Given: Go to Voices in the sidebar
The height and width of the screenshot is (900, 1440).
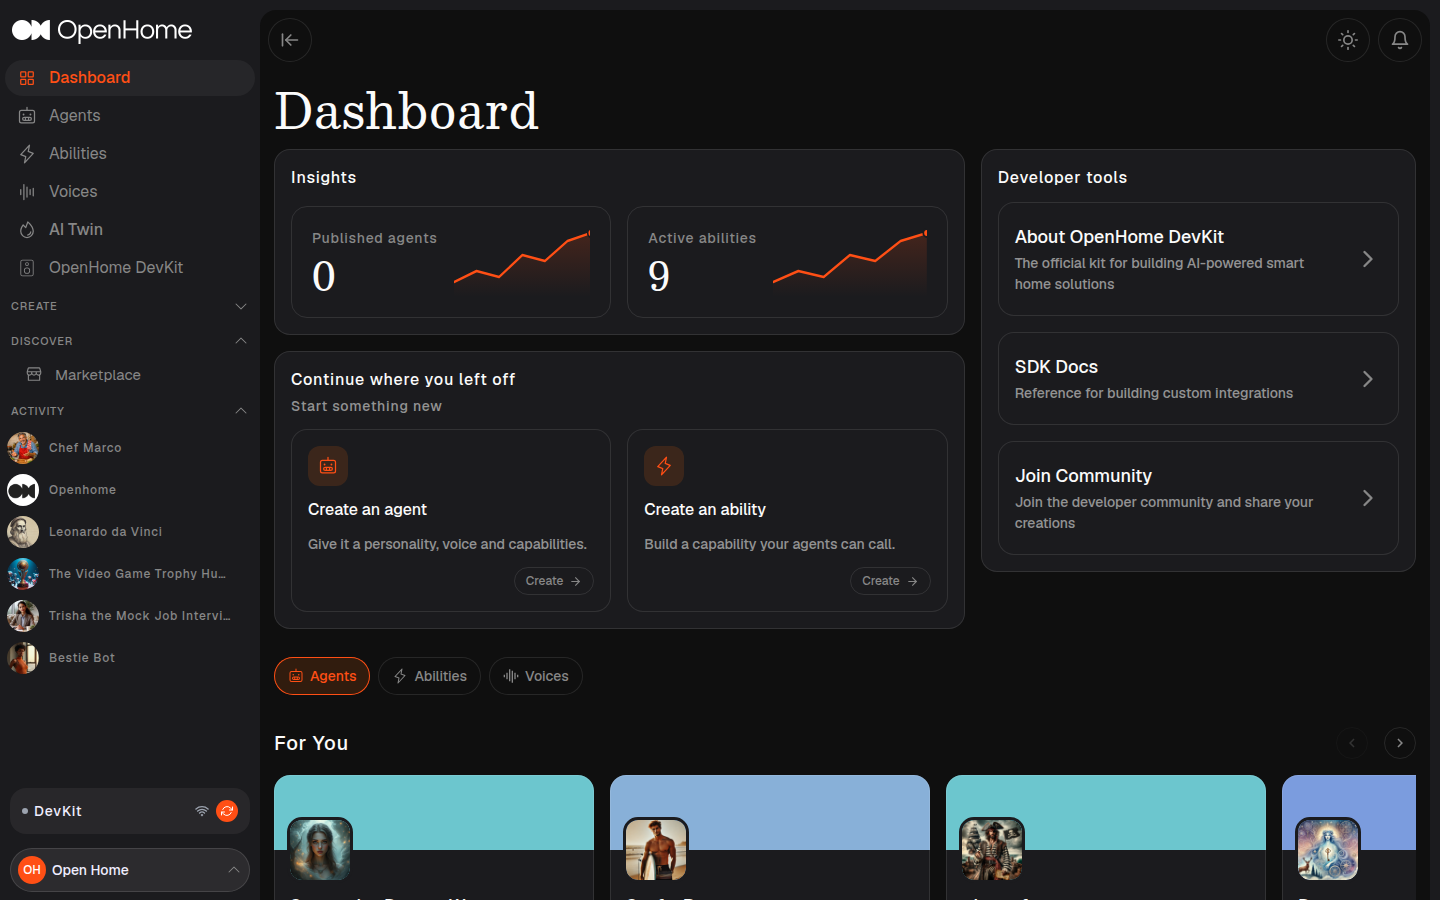Looking at the screenshot, I should [x=130, y=192].
